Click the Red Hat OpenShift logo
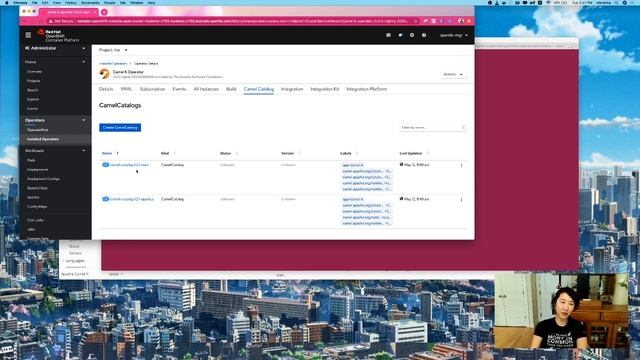 point(58,36)
